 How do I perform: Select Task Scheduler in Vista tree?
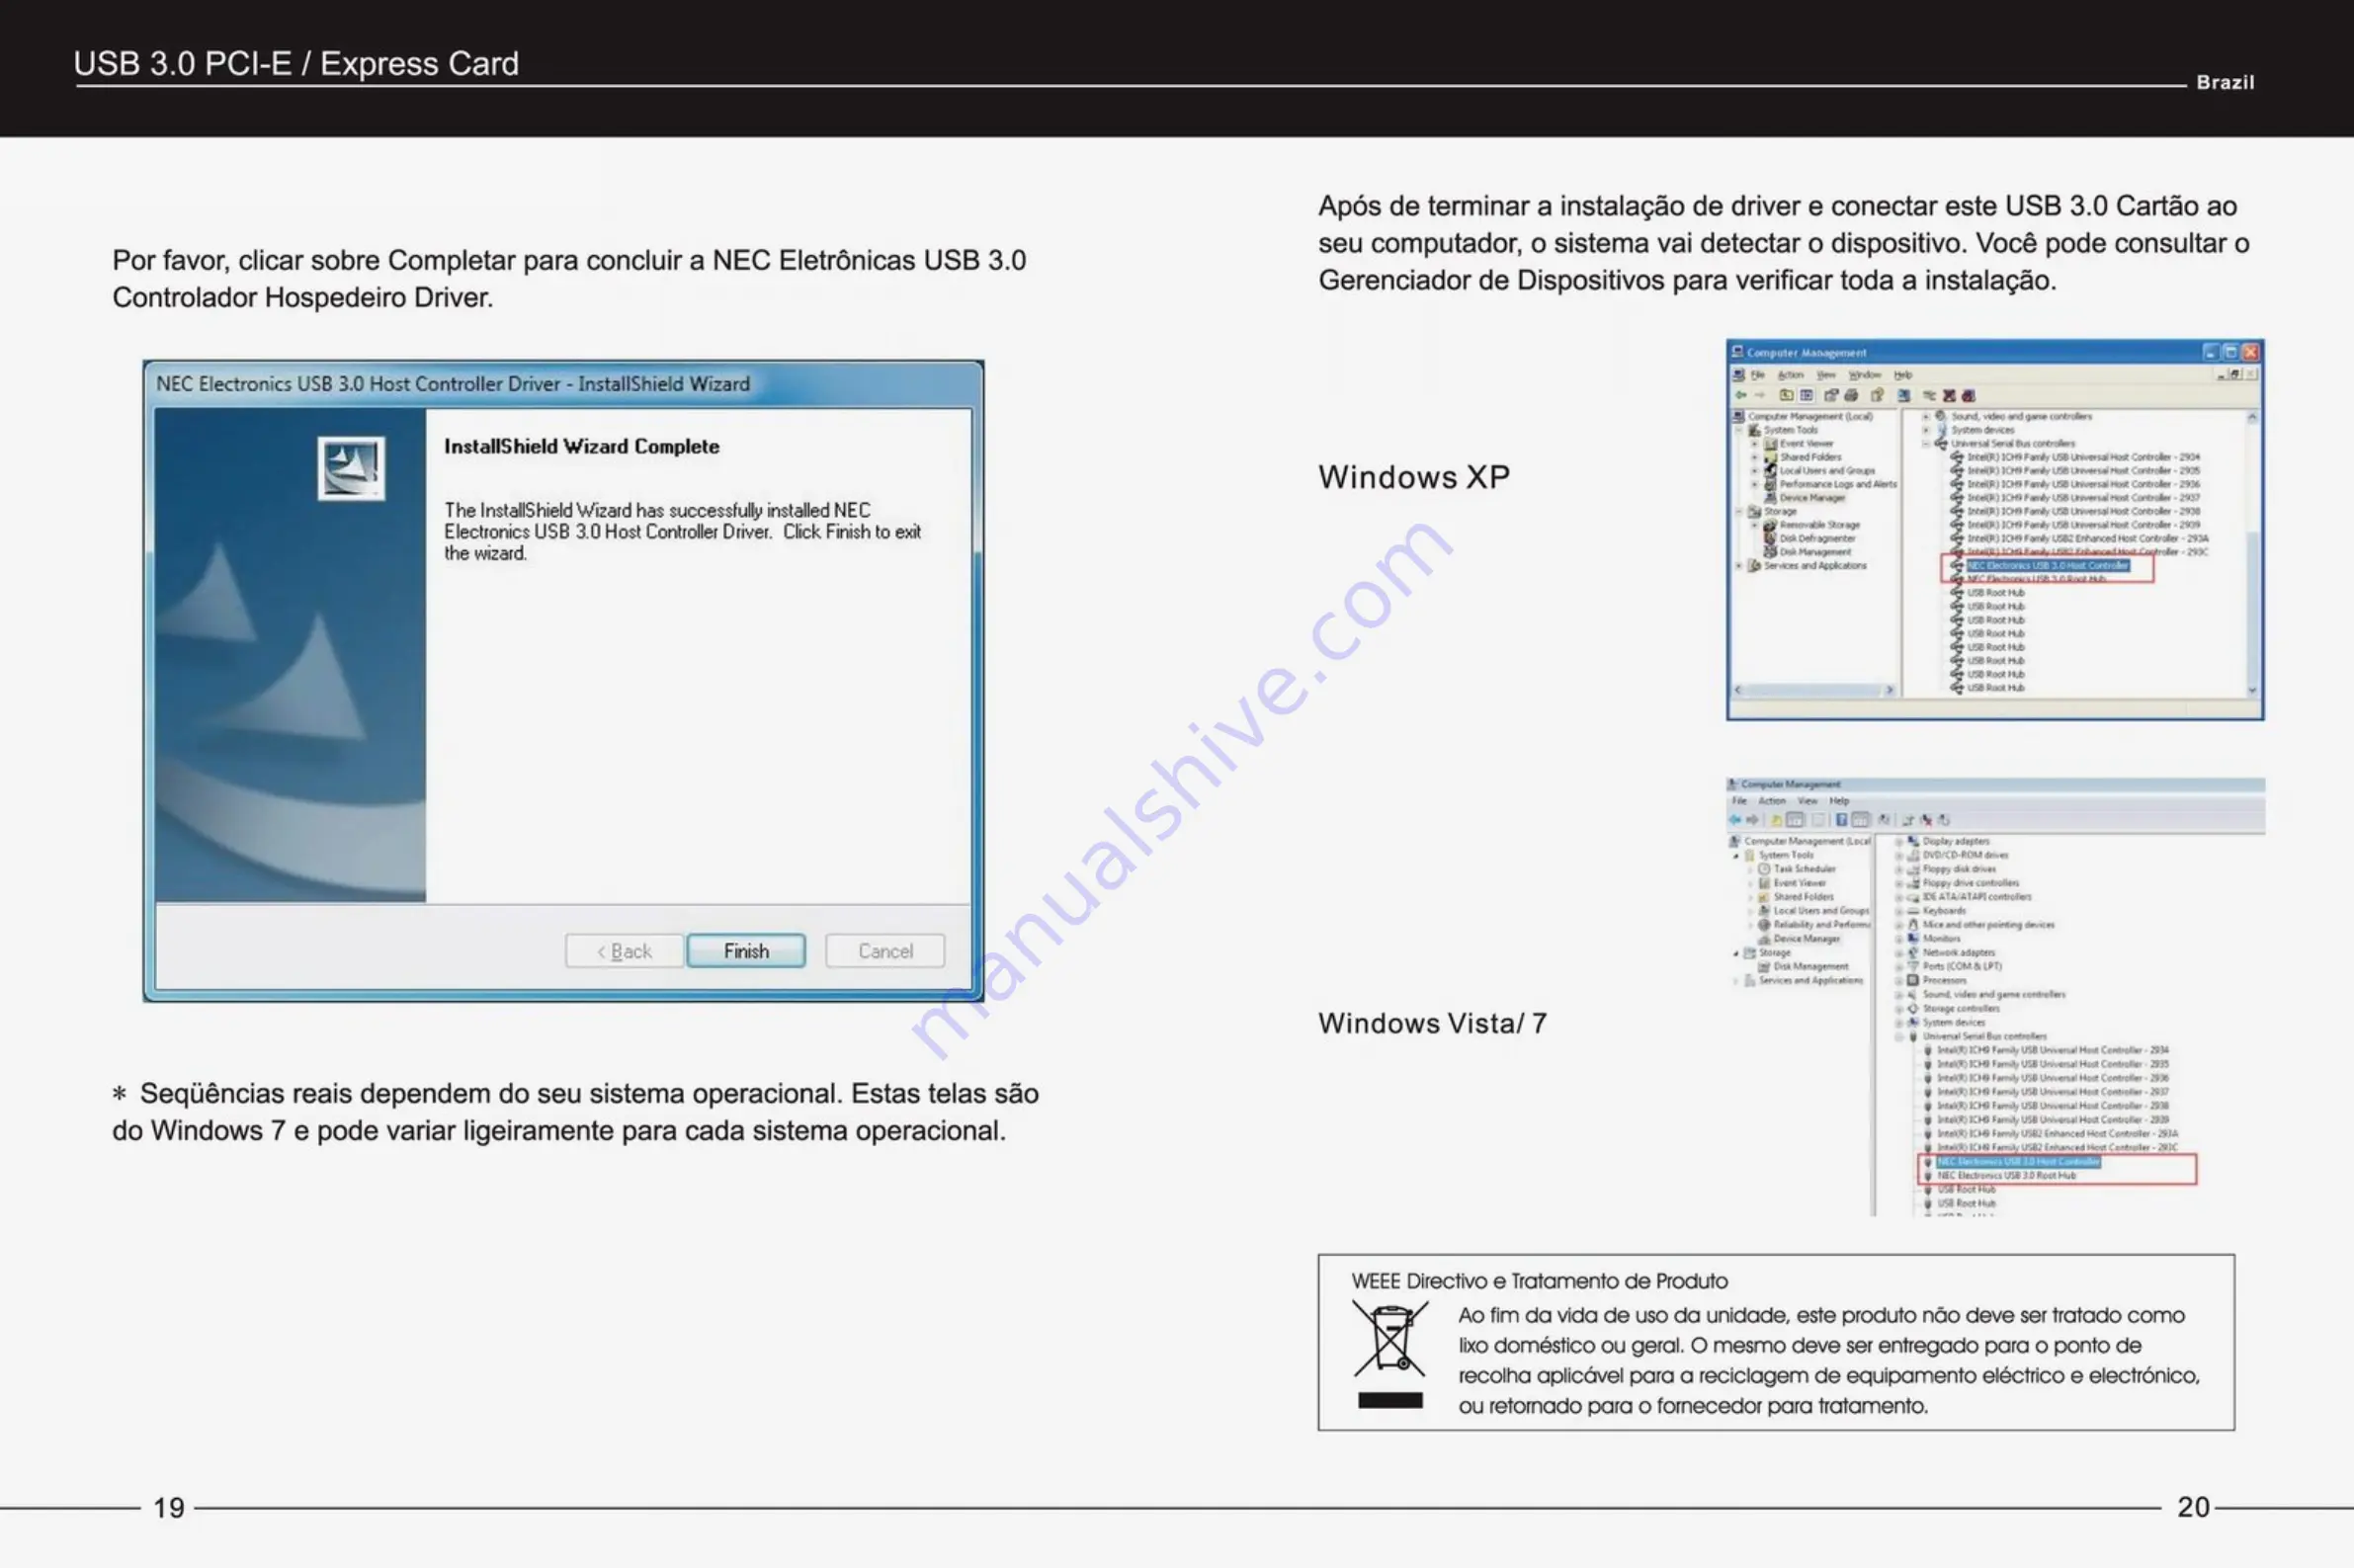1806,869
